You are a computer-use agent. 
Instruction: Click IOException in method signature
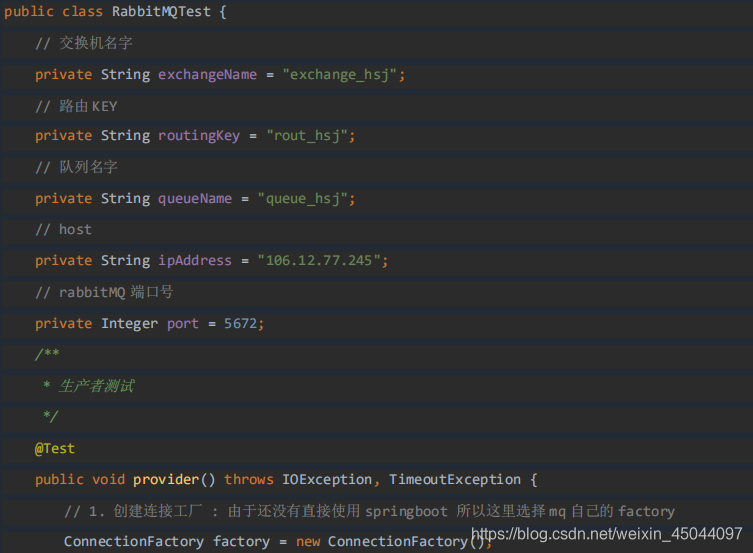[x=327, y=480]
